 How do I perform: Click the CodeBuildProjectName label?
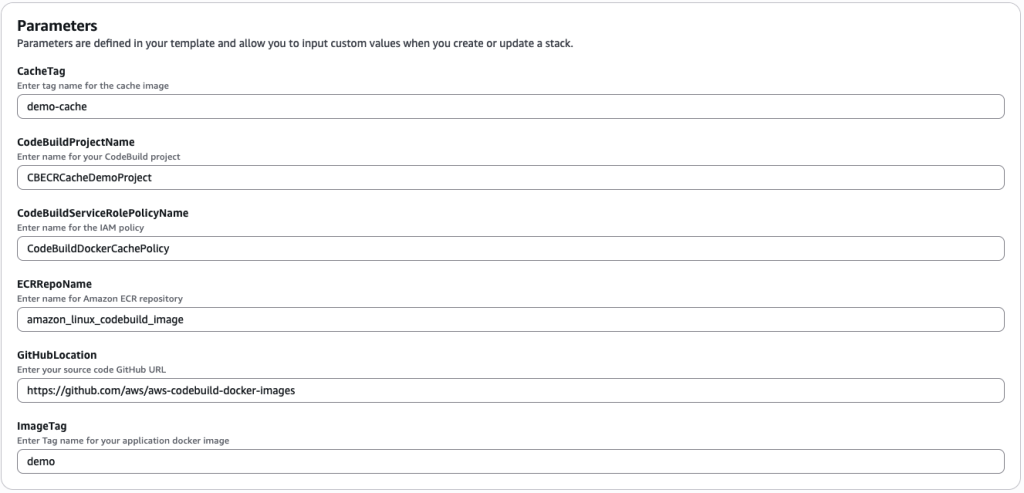(x=76, y=142)
